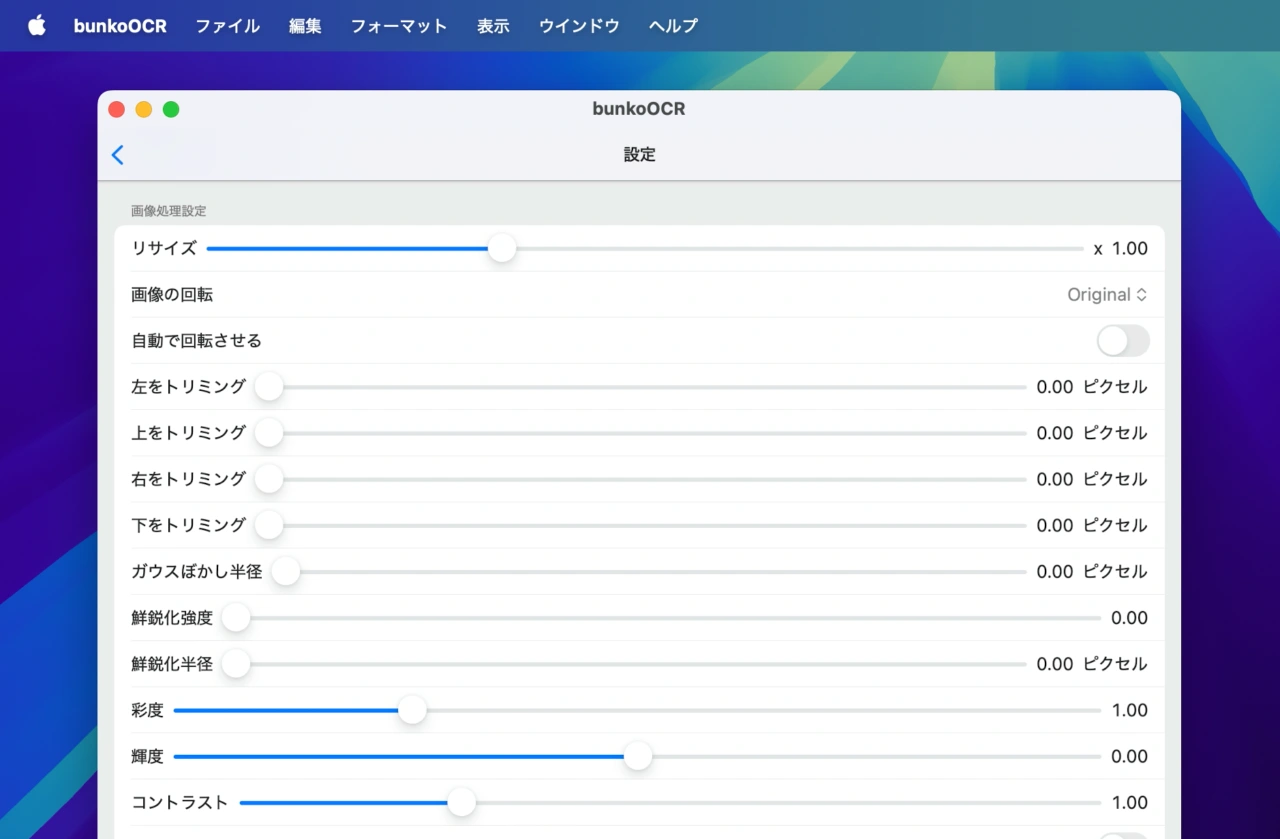Open the ウインドウ menu
This screenshot has width=1280, height=839.
578,26
